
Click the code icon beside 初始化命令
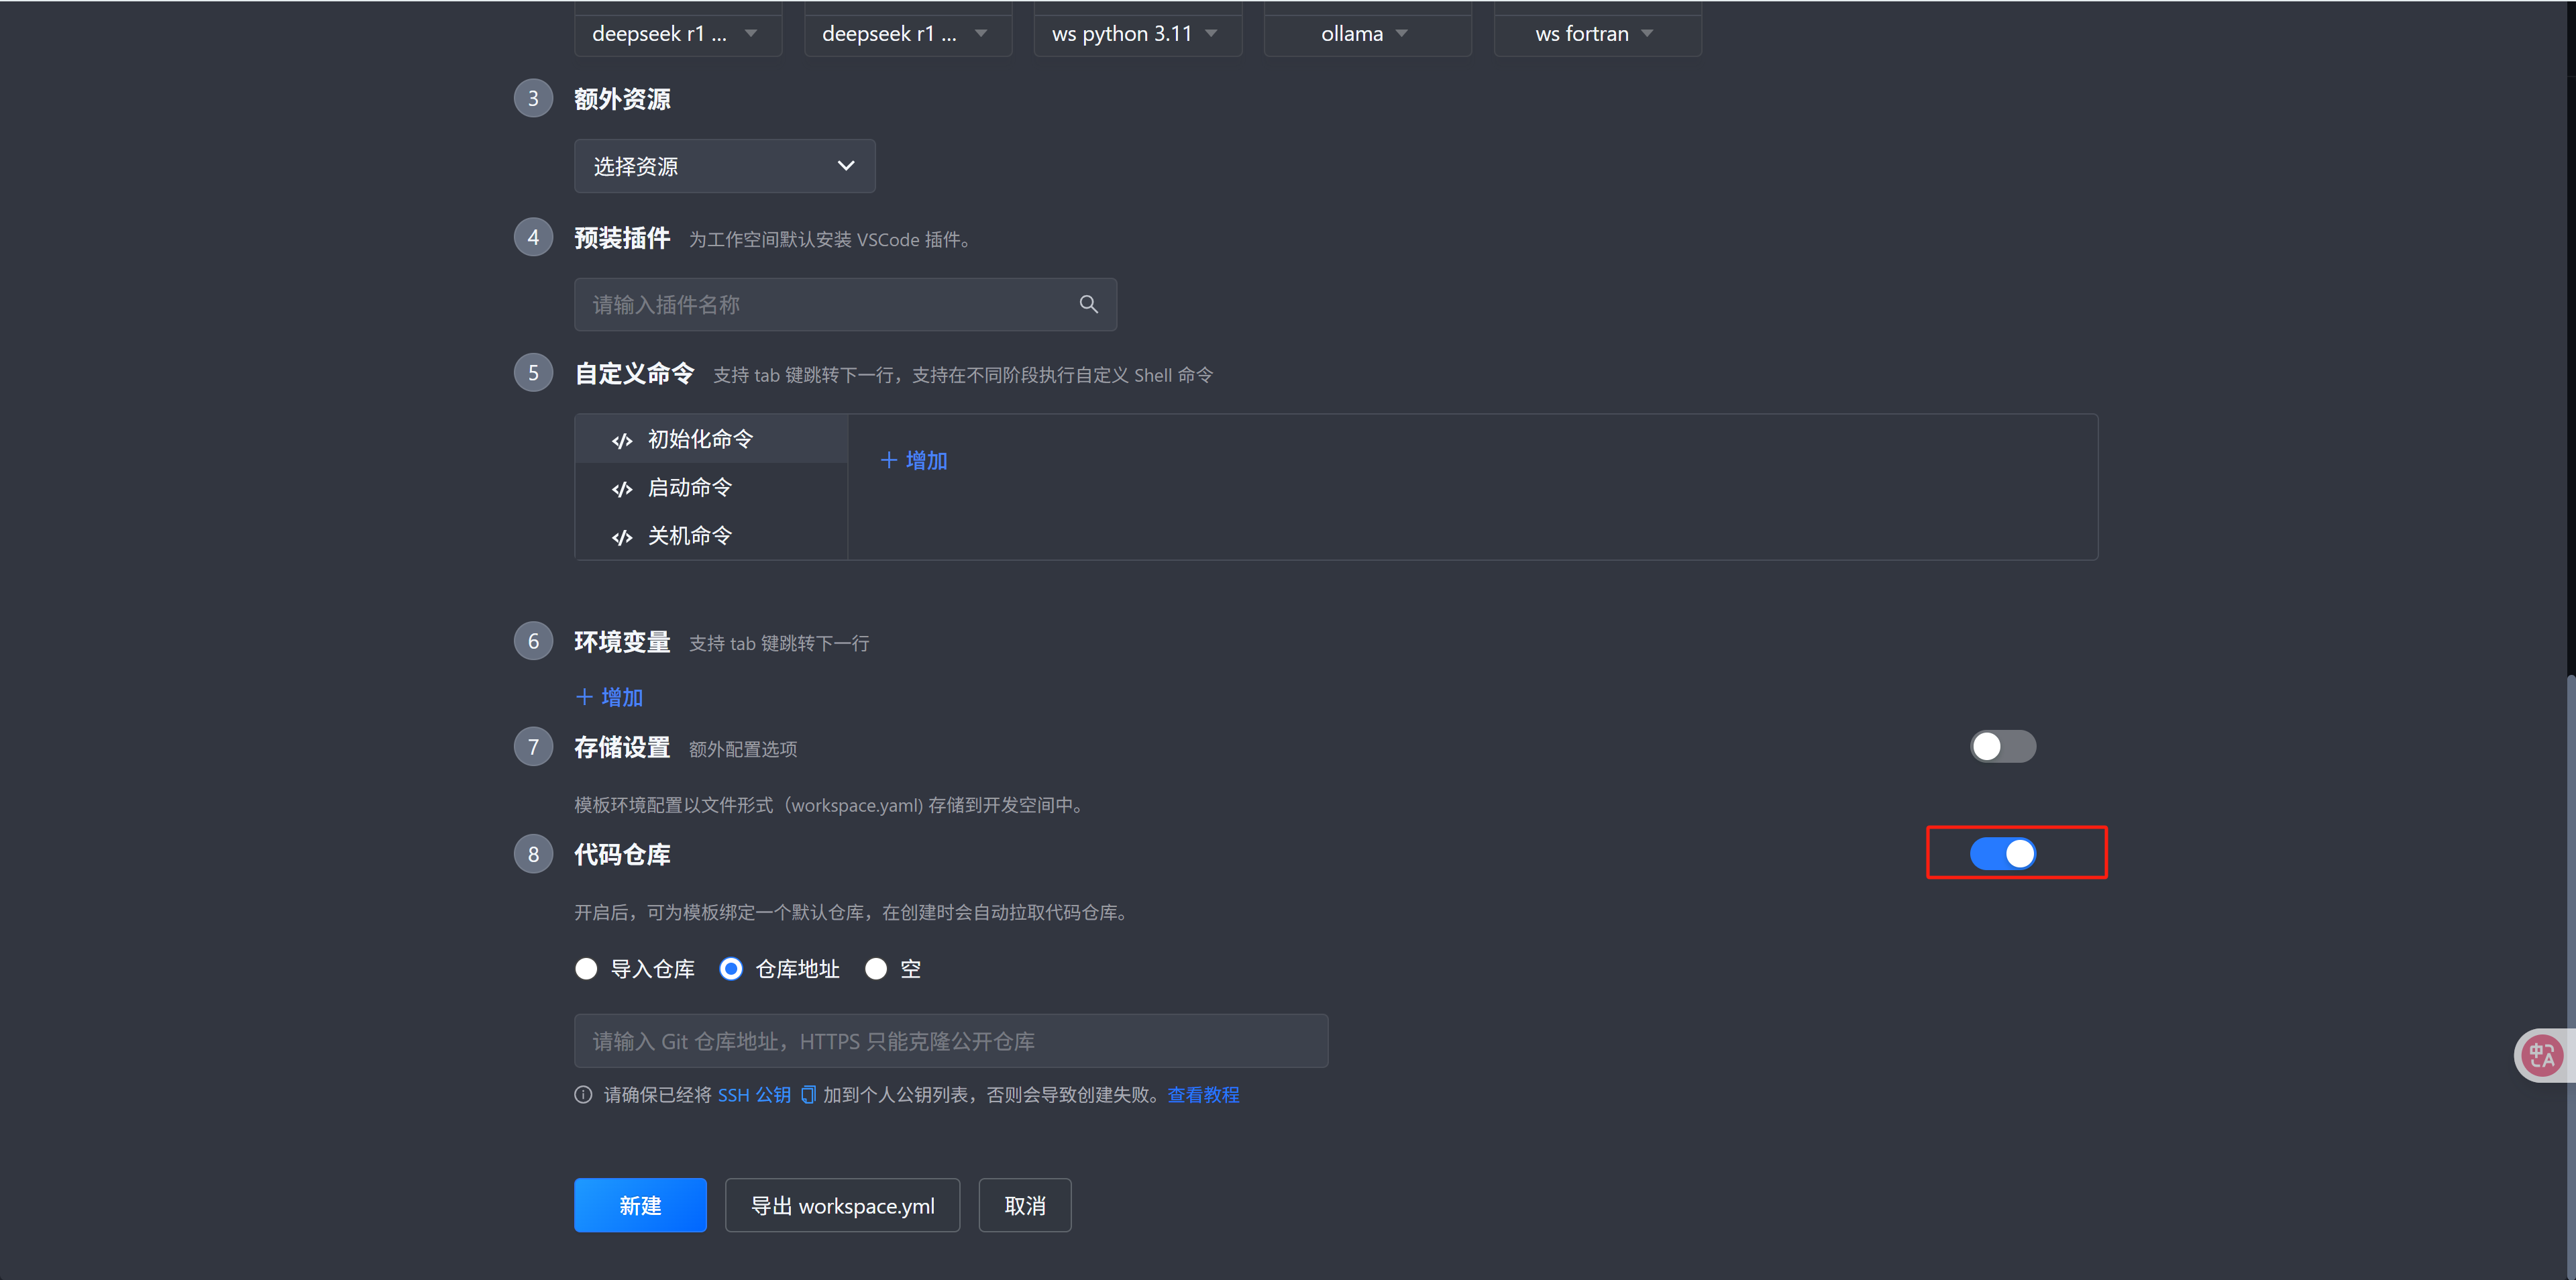622,440
